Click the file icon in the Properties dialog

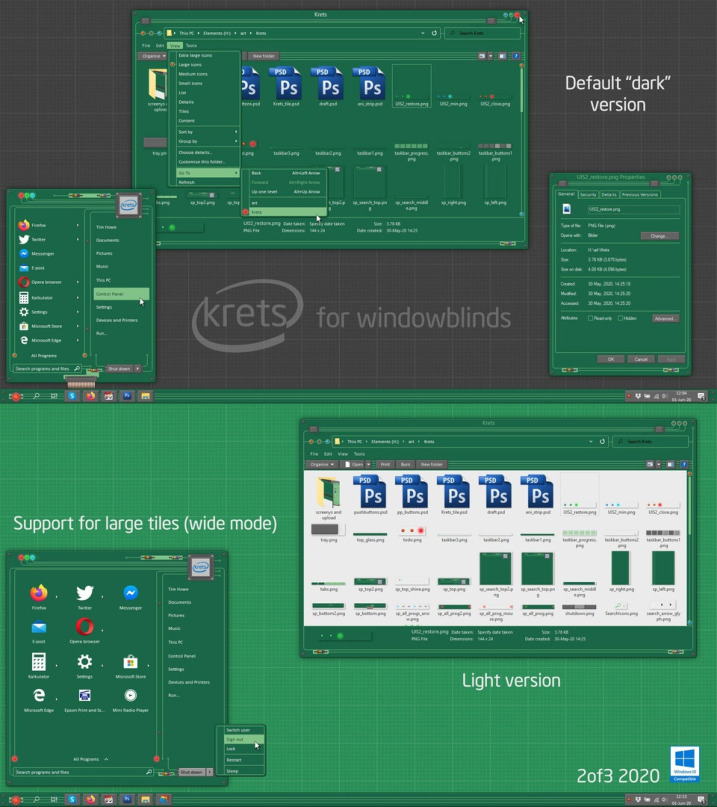(x=567, y=209)
